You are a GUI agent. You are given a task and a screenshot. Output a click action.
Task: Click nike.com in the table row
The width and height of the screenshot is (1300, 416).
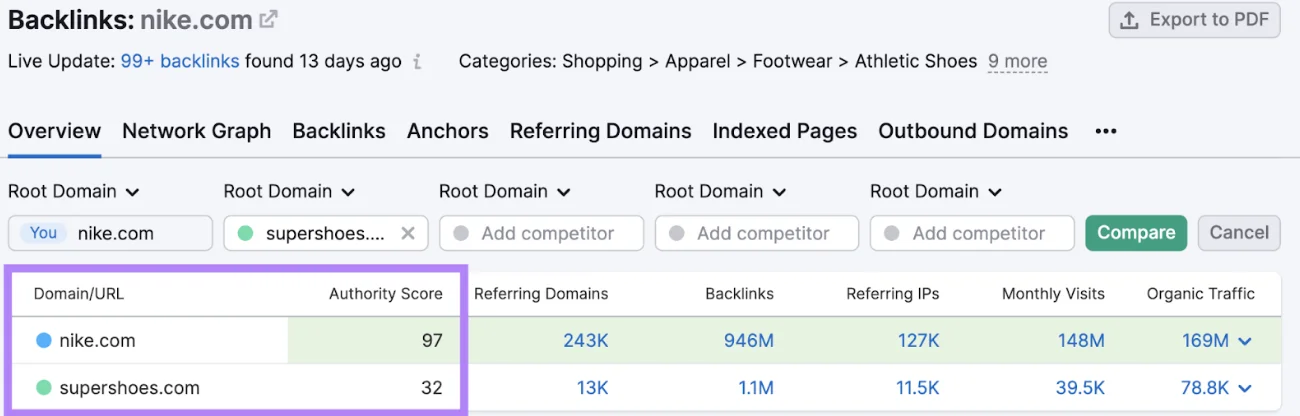tap(97, 341)
